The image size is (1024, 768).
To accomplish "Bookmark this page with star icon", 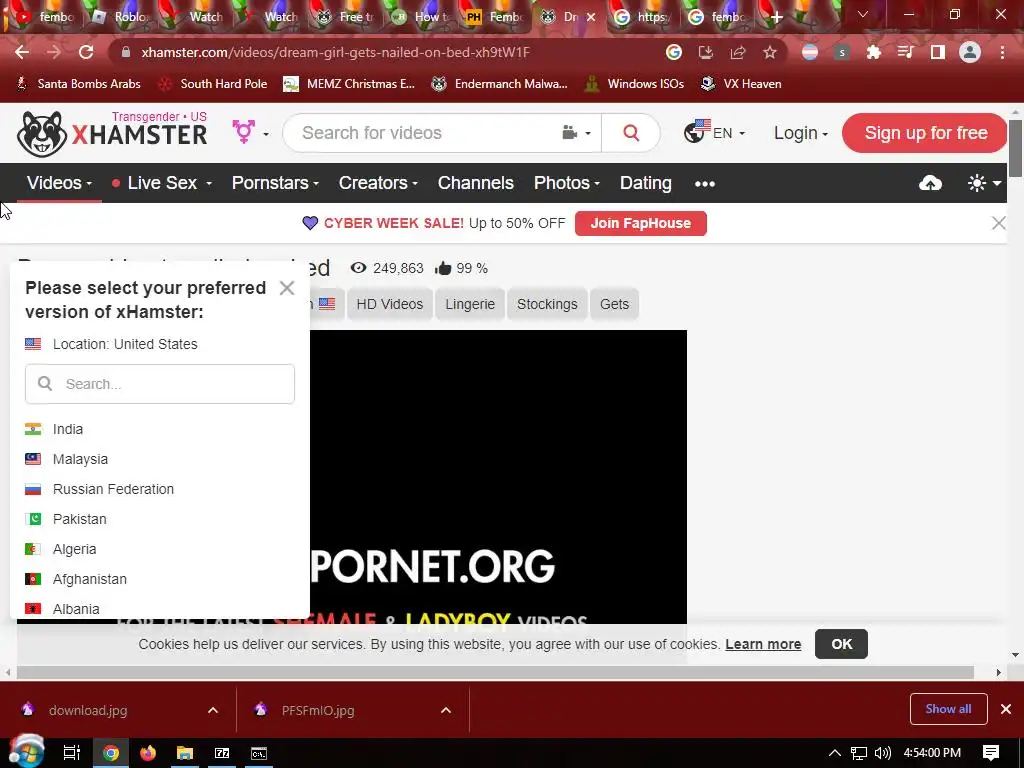I will coord(770,52).
